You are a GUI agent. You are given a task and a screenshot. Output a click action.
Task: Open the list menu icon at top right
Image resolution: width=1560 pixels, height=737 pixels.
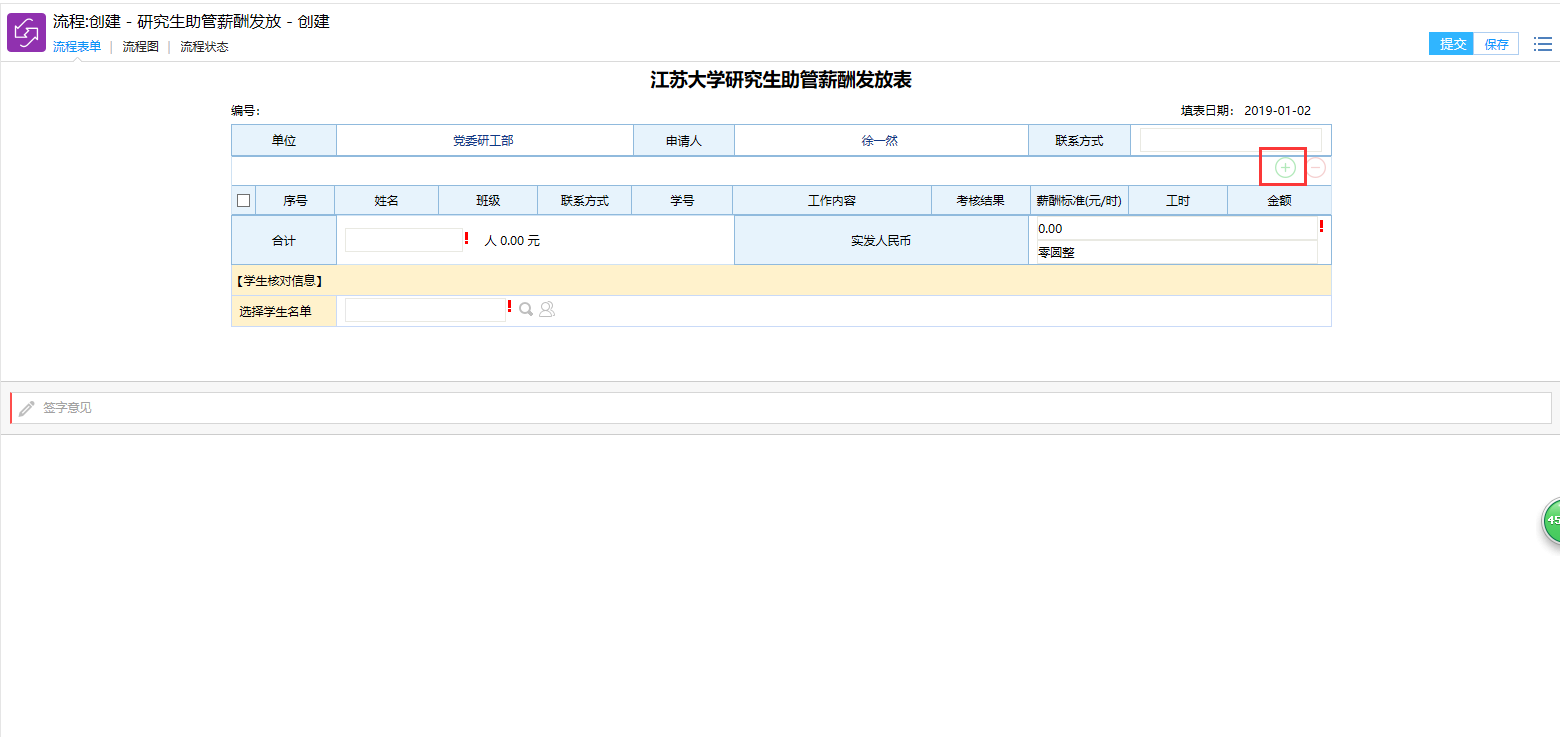pos(1543,44)
